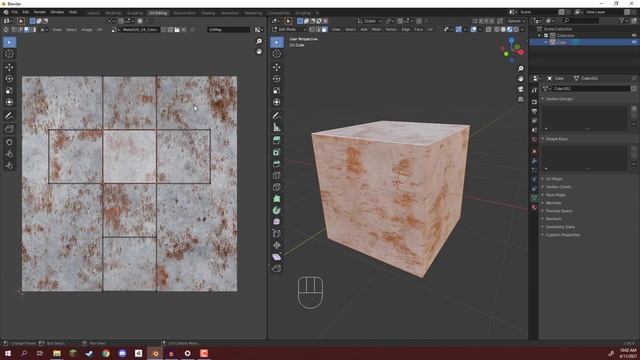This screenshot has height=360, width=640.
Task: Select the Shear tool
Action: point(277,257)
